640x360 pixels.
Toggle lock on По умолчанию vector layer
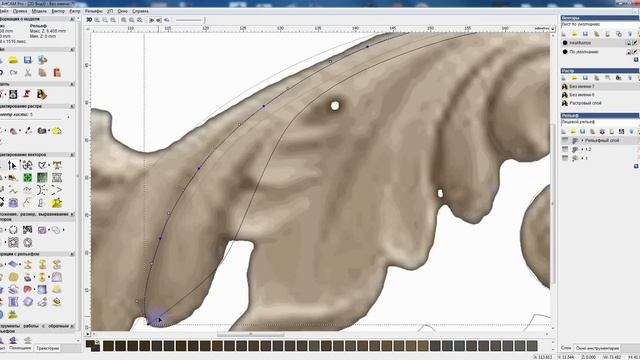pyautogui.click(x=629, y=52)
